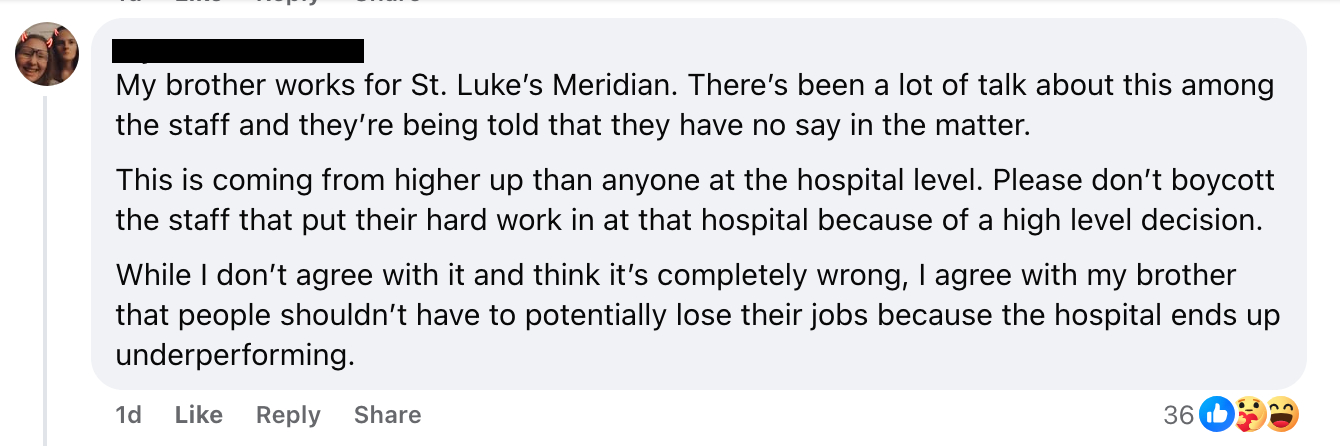Viewport: 1340px width, 446px height.
Task: Reply to the St. Luke's comment
Action: pos(288,414)
